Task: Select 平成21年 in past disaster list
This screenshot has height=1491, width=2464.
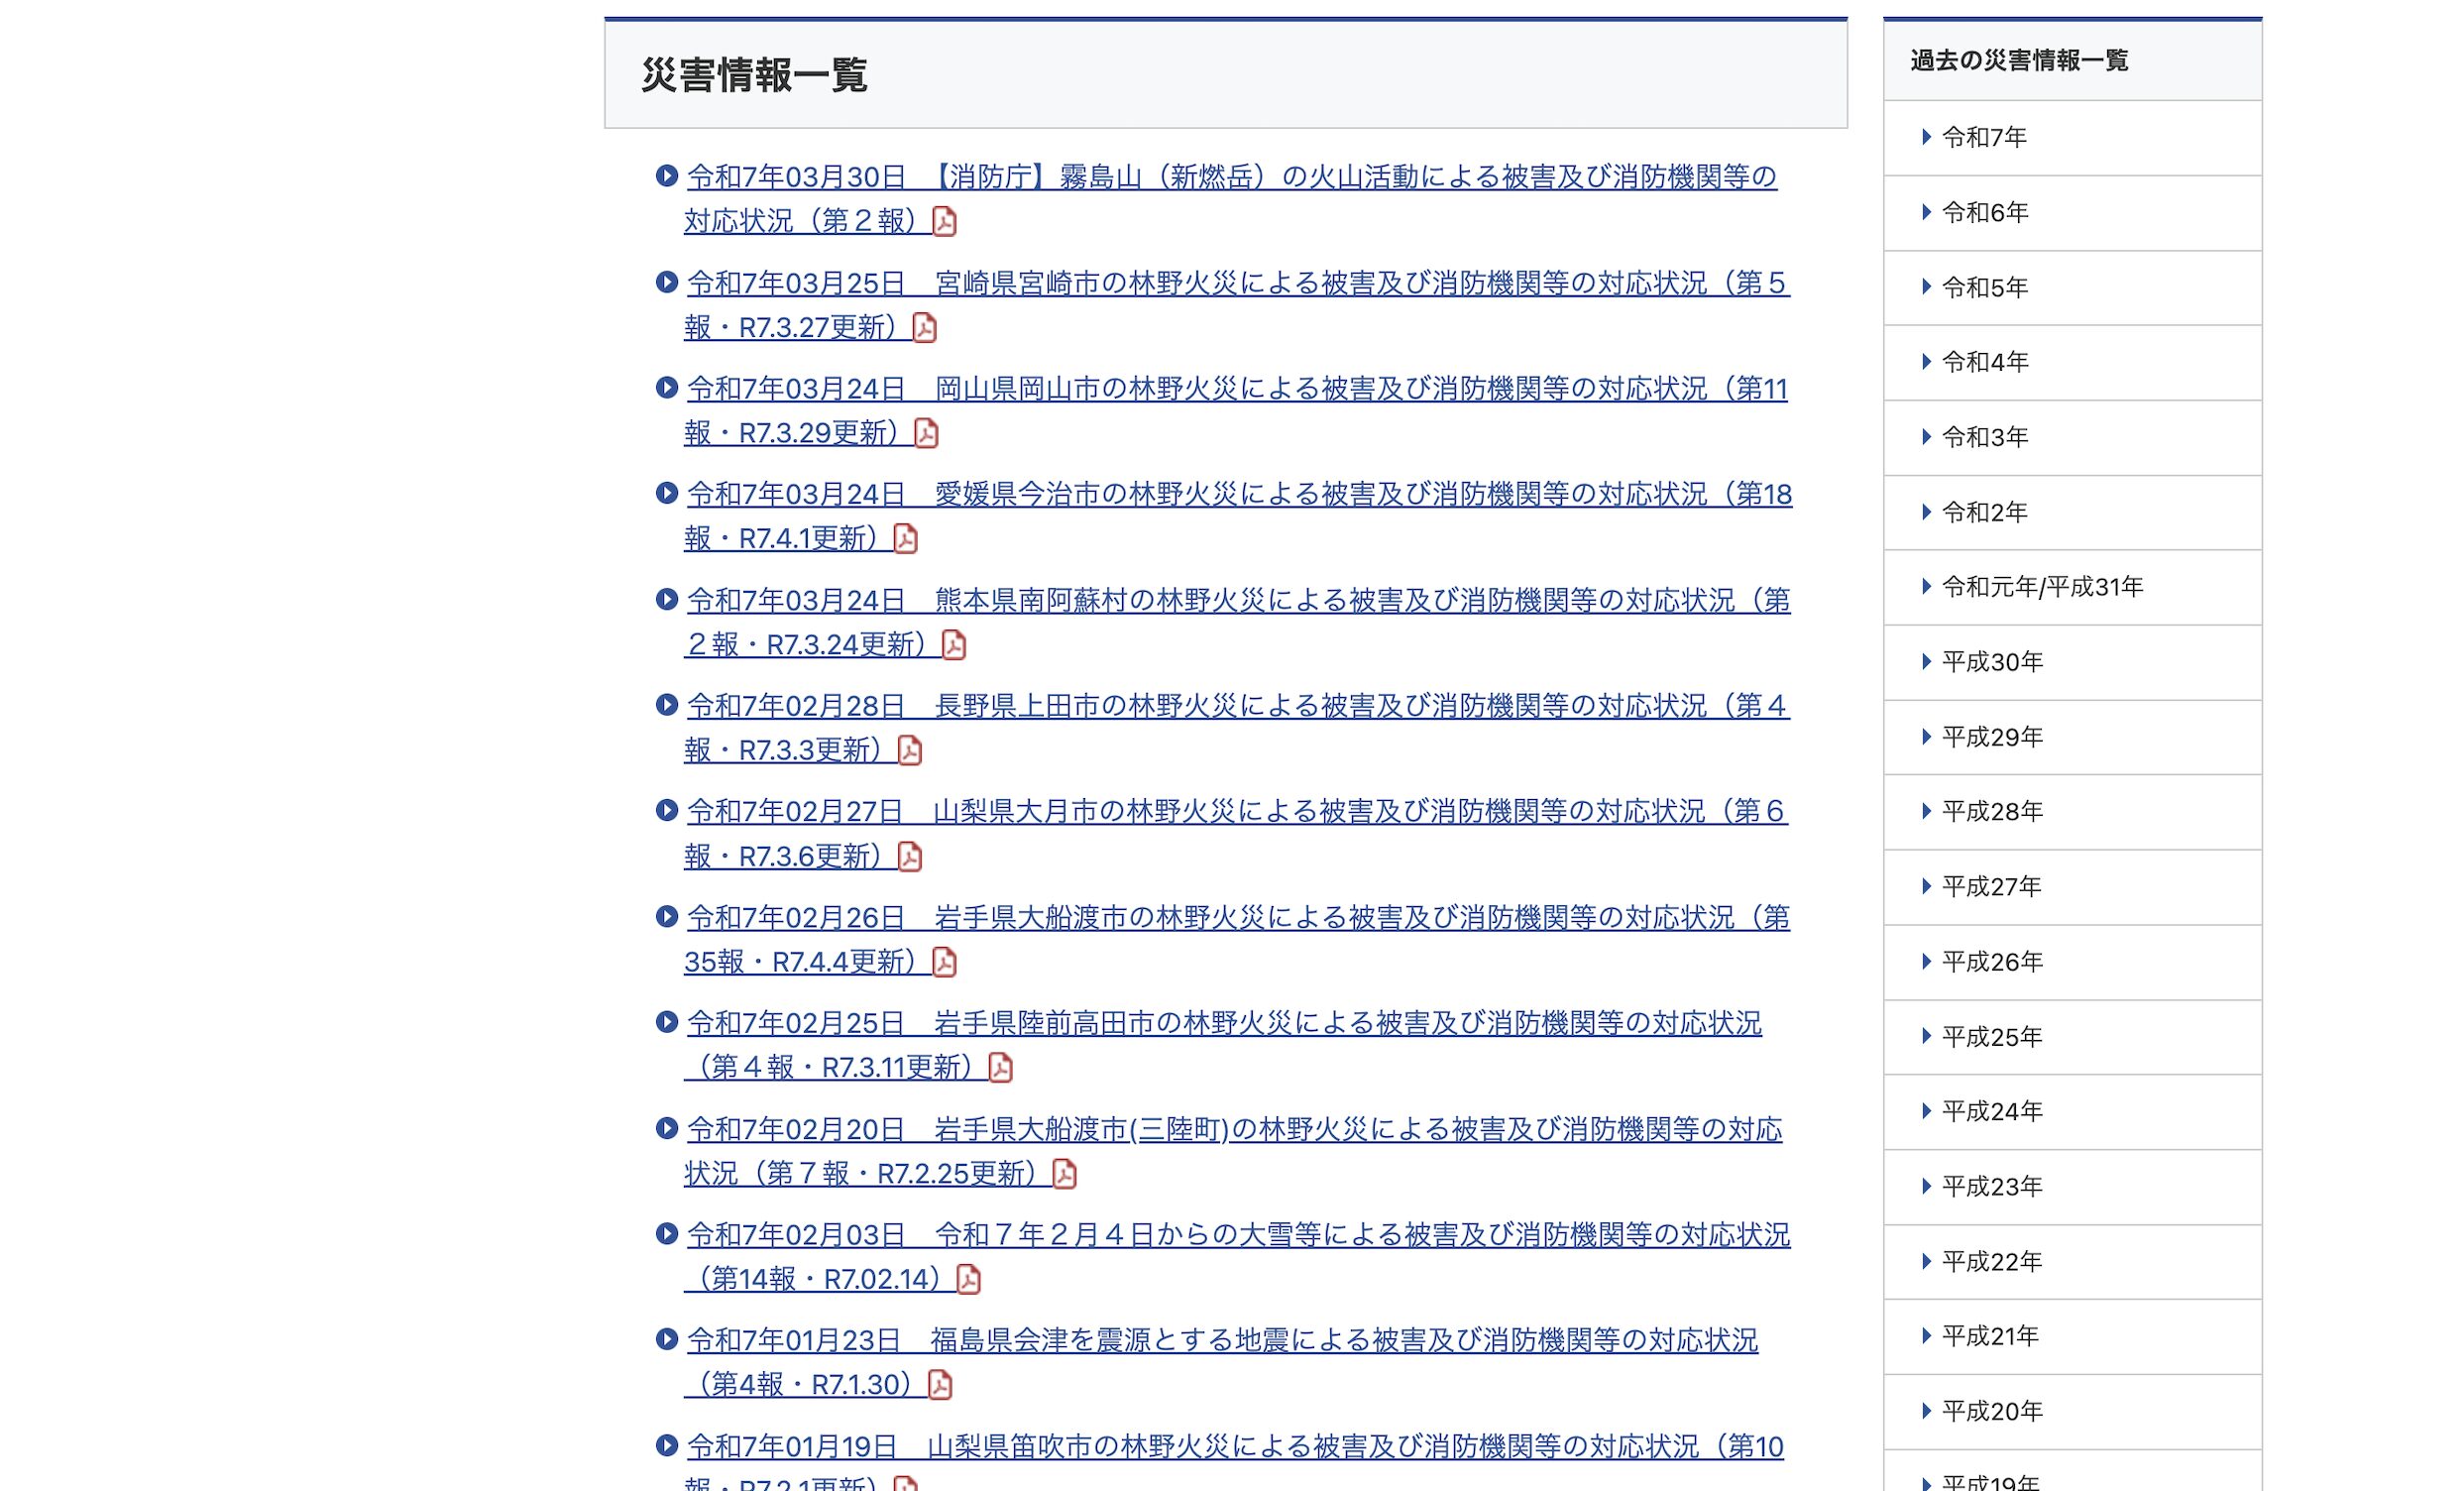Action: tap(2072, 1337)
